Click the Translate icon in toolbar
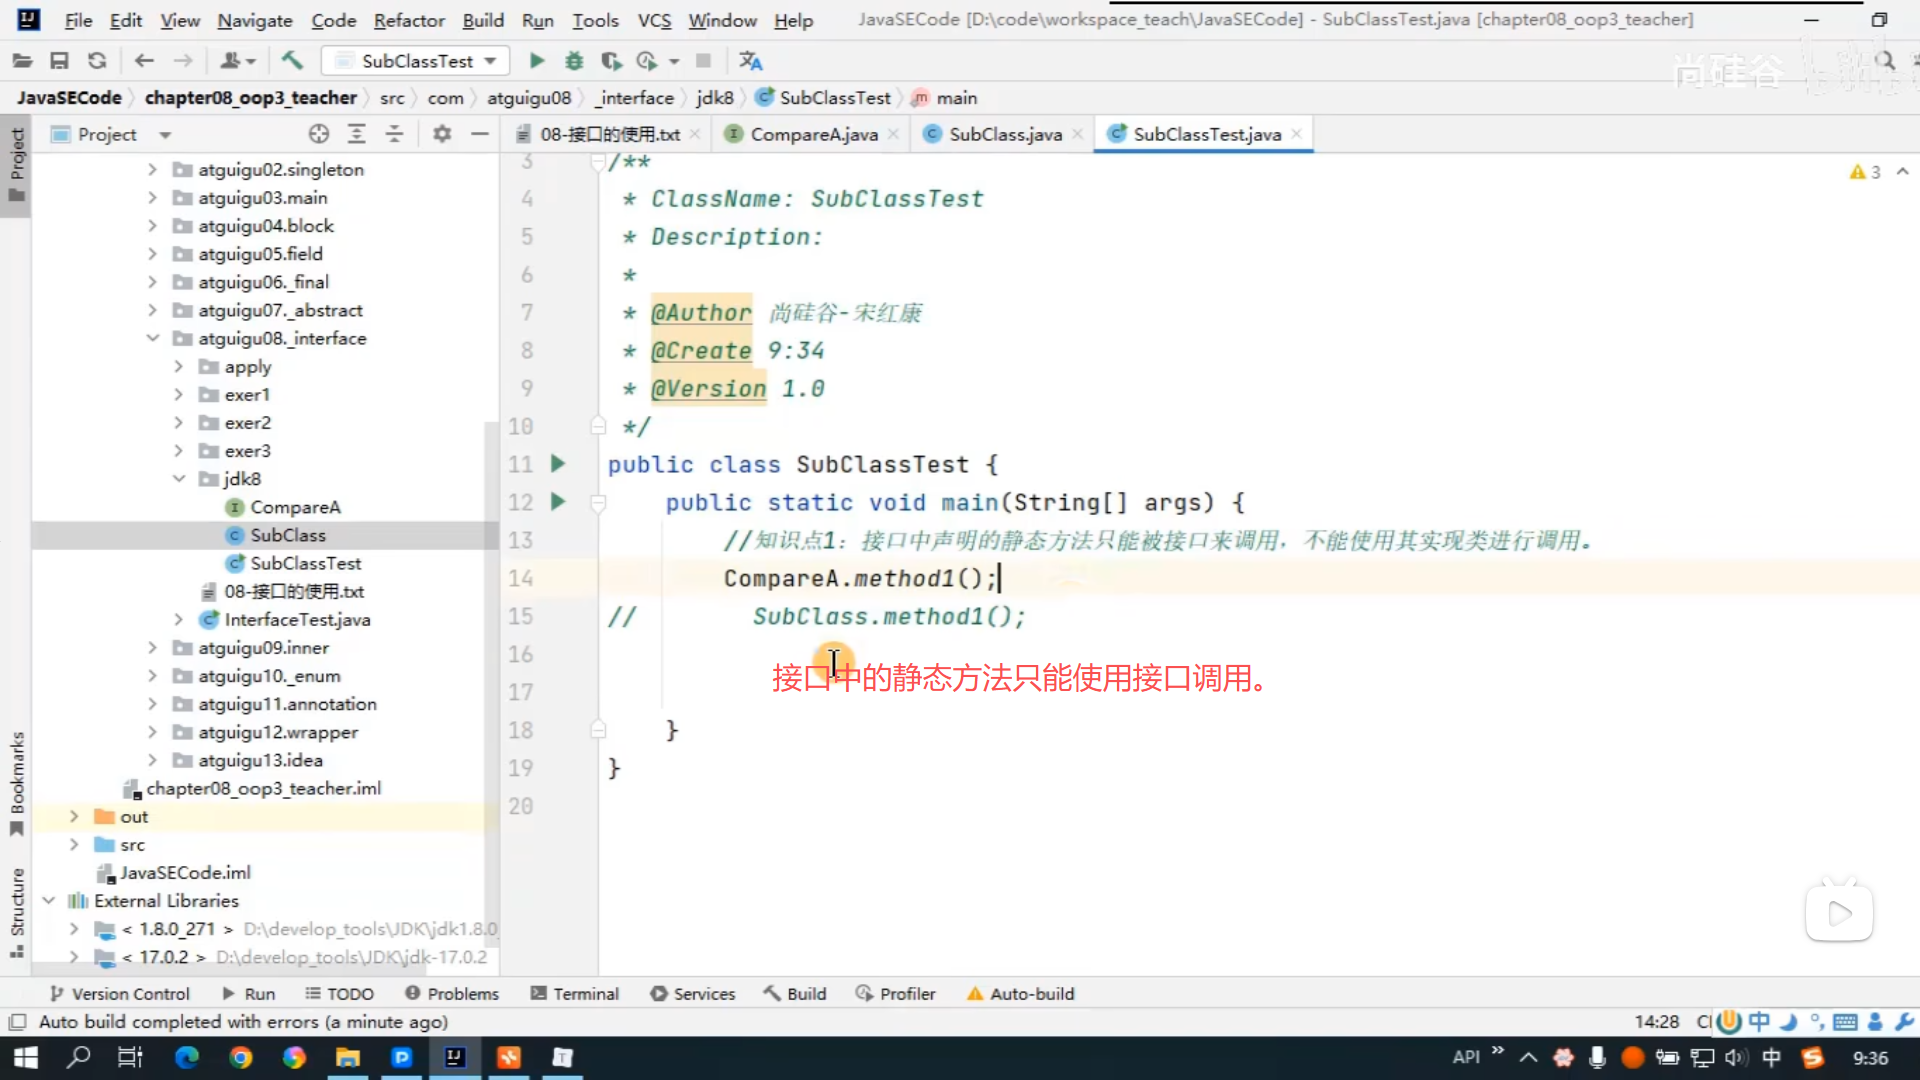This screenshot has width=1920, height=1080. pos(751,61)
